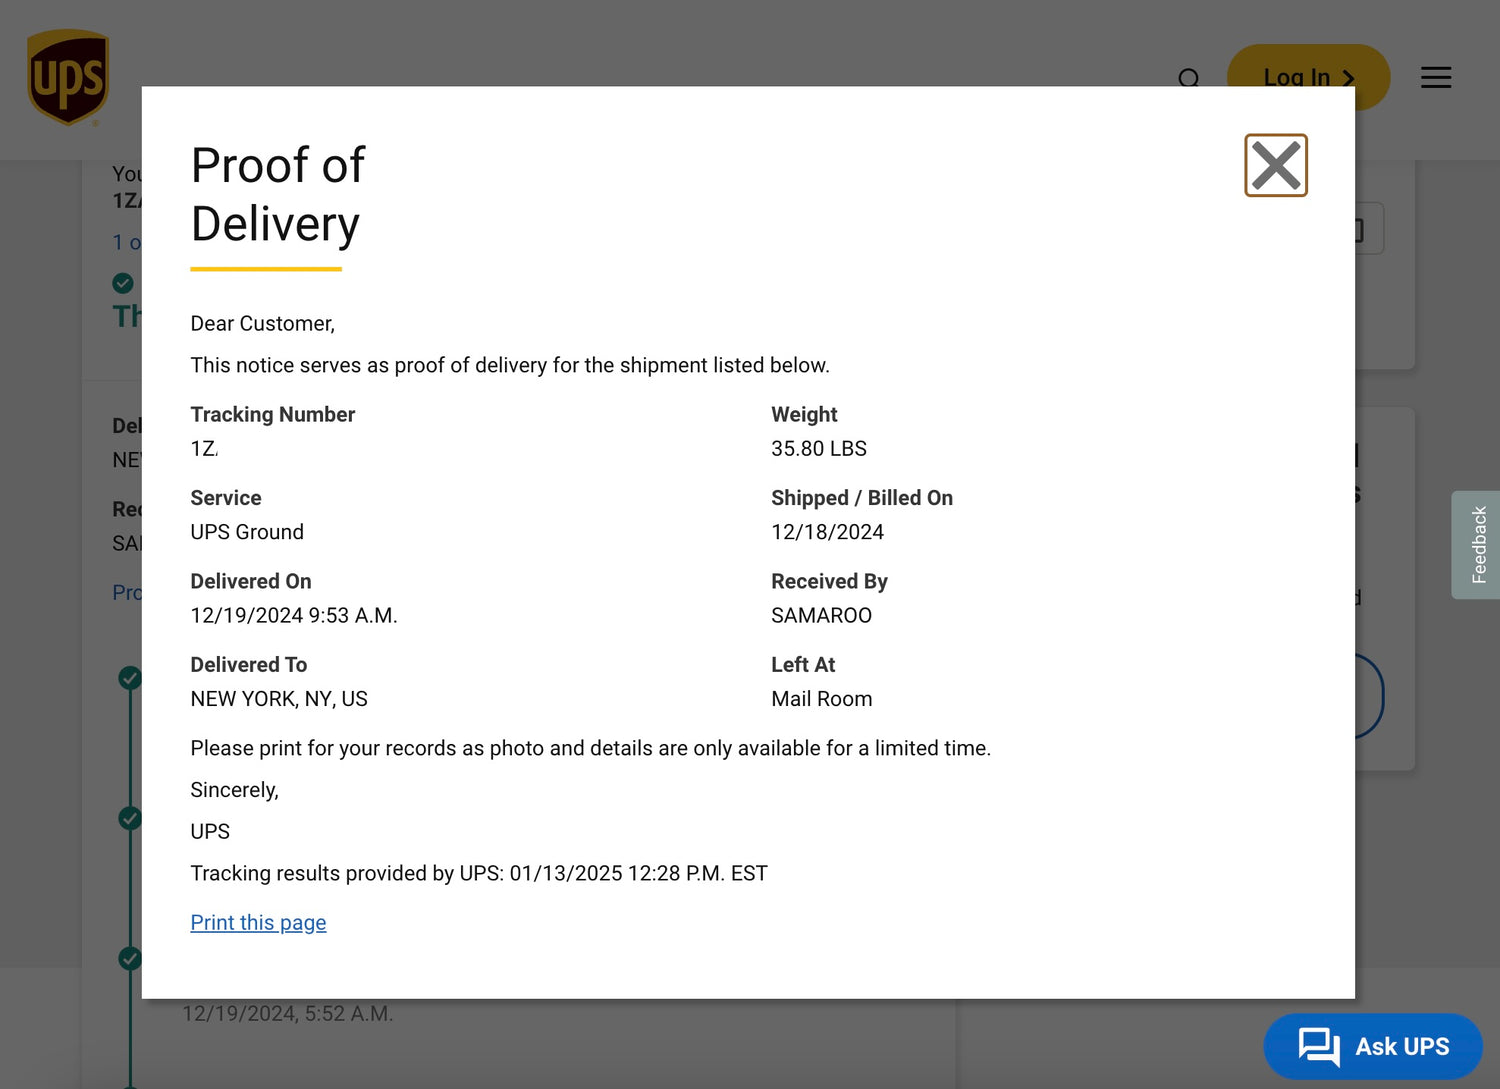The width and height of the screenshot is (1500, 1089).
Task: Start a chat with Ask UPS
Action: coord(1373,1046)
